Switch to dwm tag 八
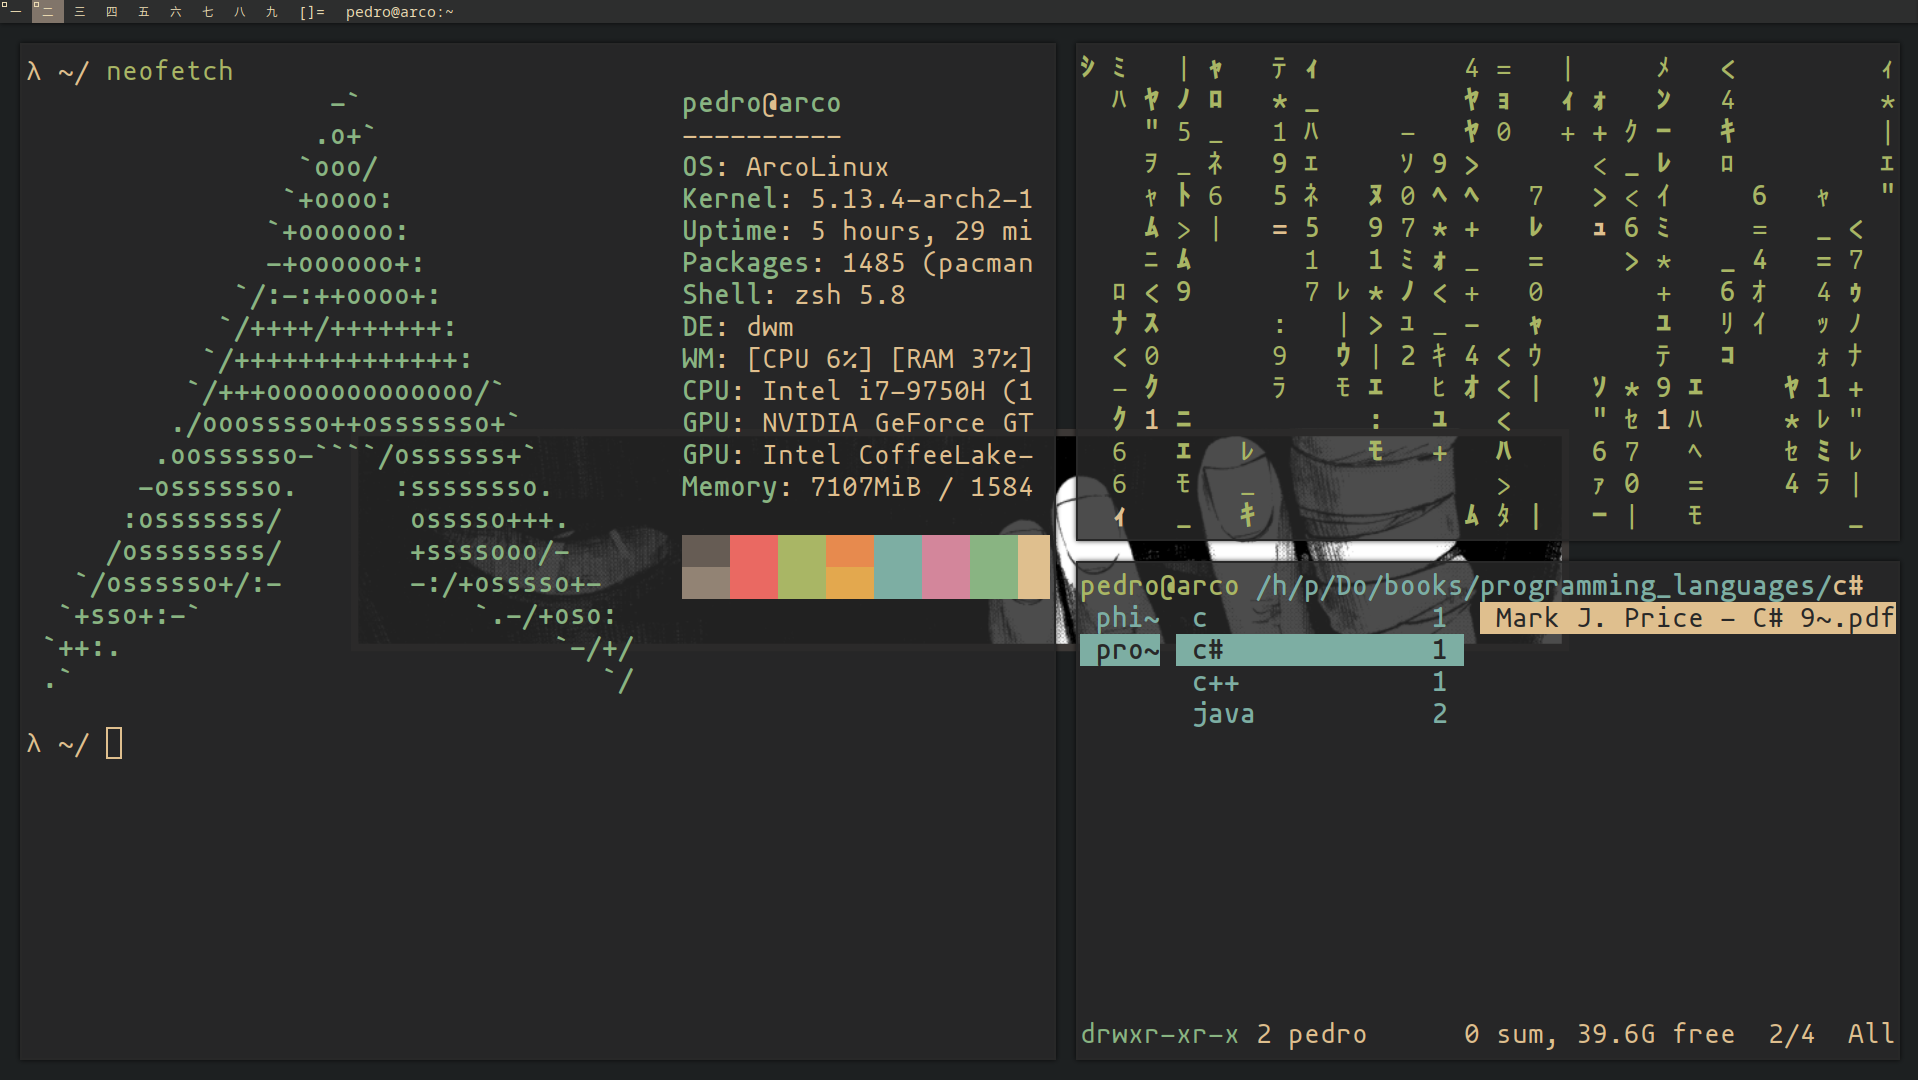Viewport: 1918px width, 1080px height. pos(239,12)
